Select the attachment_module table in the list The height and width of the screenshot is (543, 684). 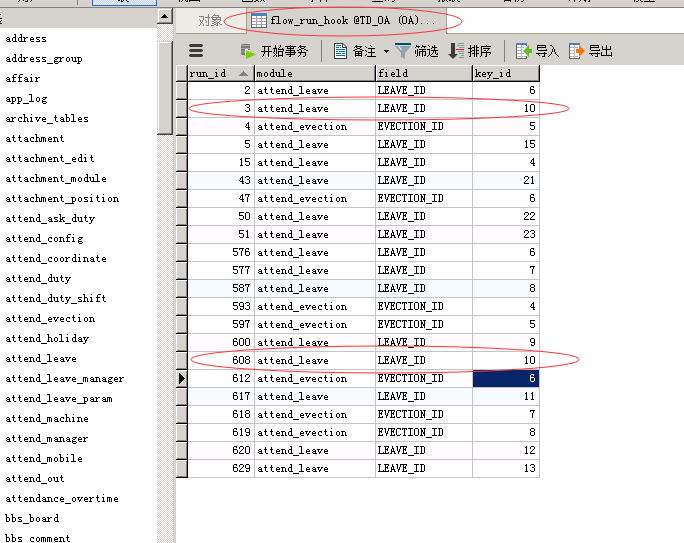pyautogui.click(x=56, y=179)
